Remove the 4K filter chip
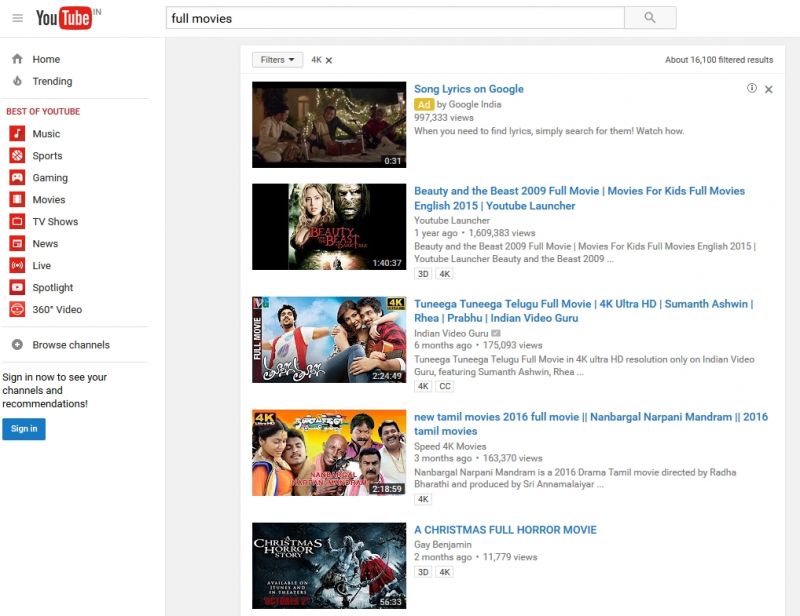Screen dimensions: 800x616 329,60
